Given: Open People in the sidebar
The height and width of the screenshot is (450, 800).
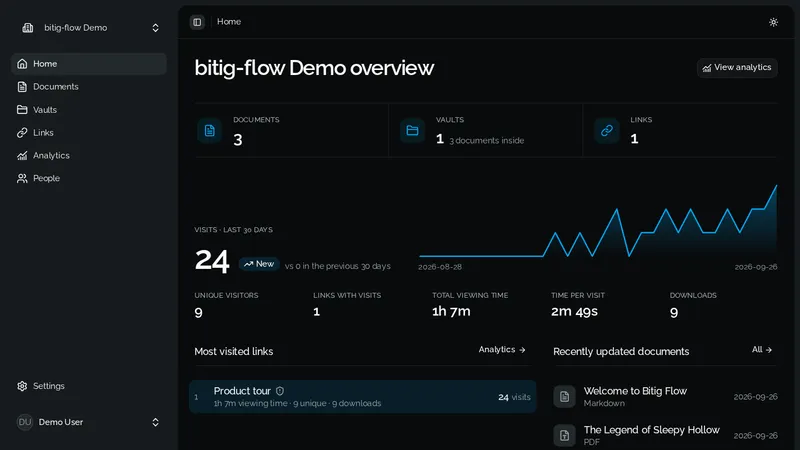Looking at the screenshot, I should tap(89, 179).
